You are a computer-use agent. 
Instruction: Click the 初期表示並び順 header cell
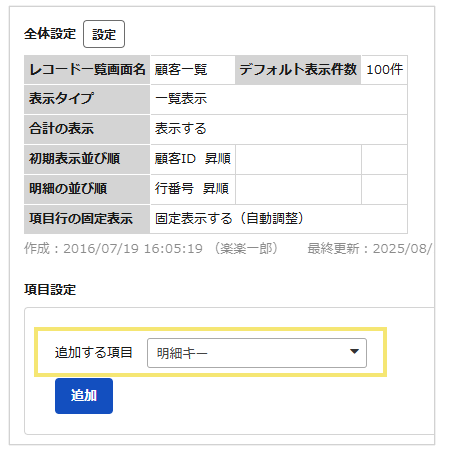coord(87,159)
